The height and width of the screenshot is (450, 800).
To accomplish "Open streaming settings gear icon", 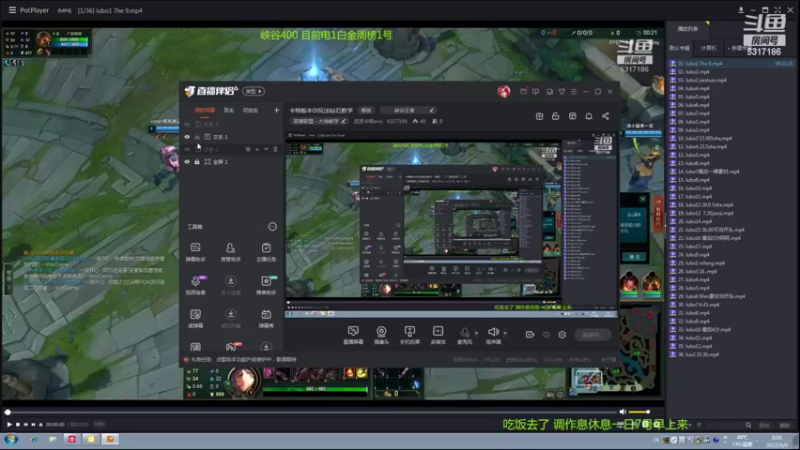I will click(562, 335).
